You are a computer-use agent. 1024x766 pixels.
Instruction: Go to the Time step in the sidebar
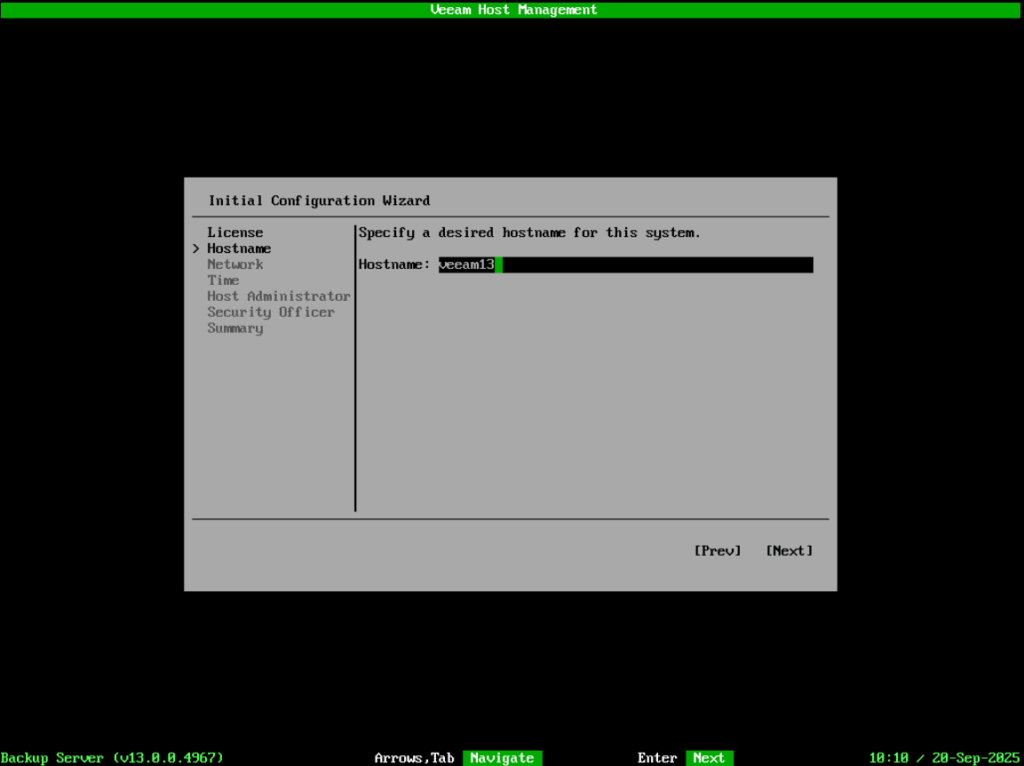click(x=223, y=281)
